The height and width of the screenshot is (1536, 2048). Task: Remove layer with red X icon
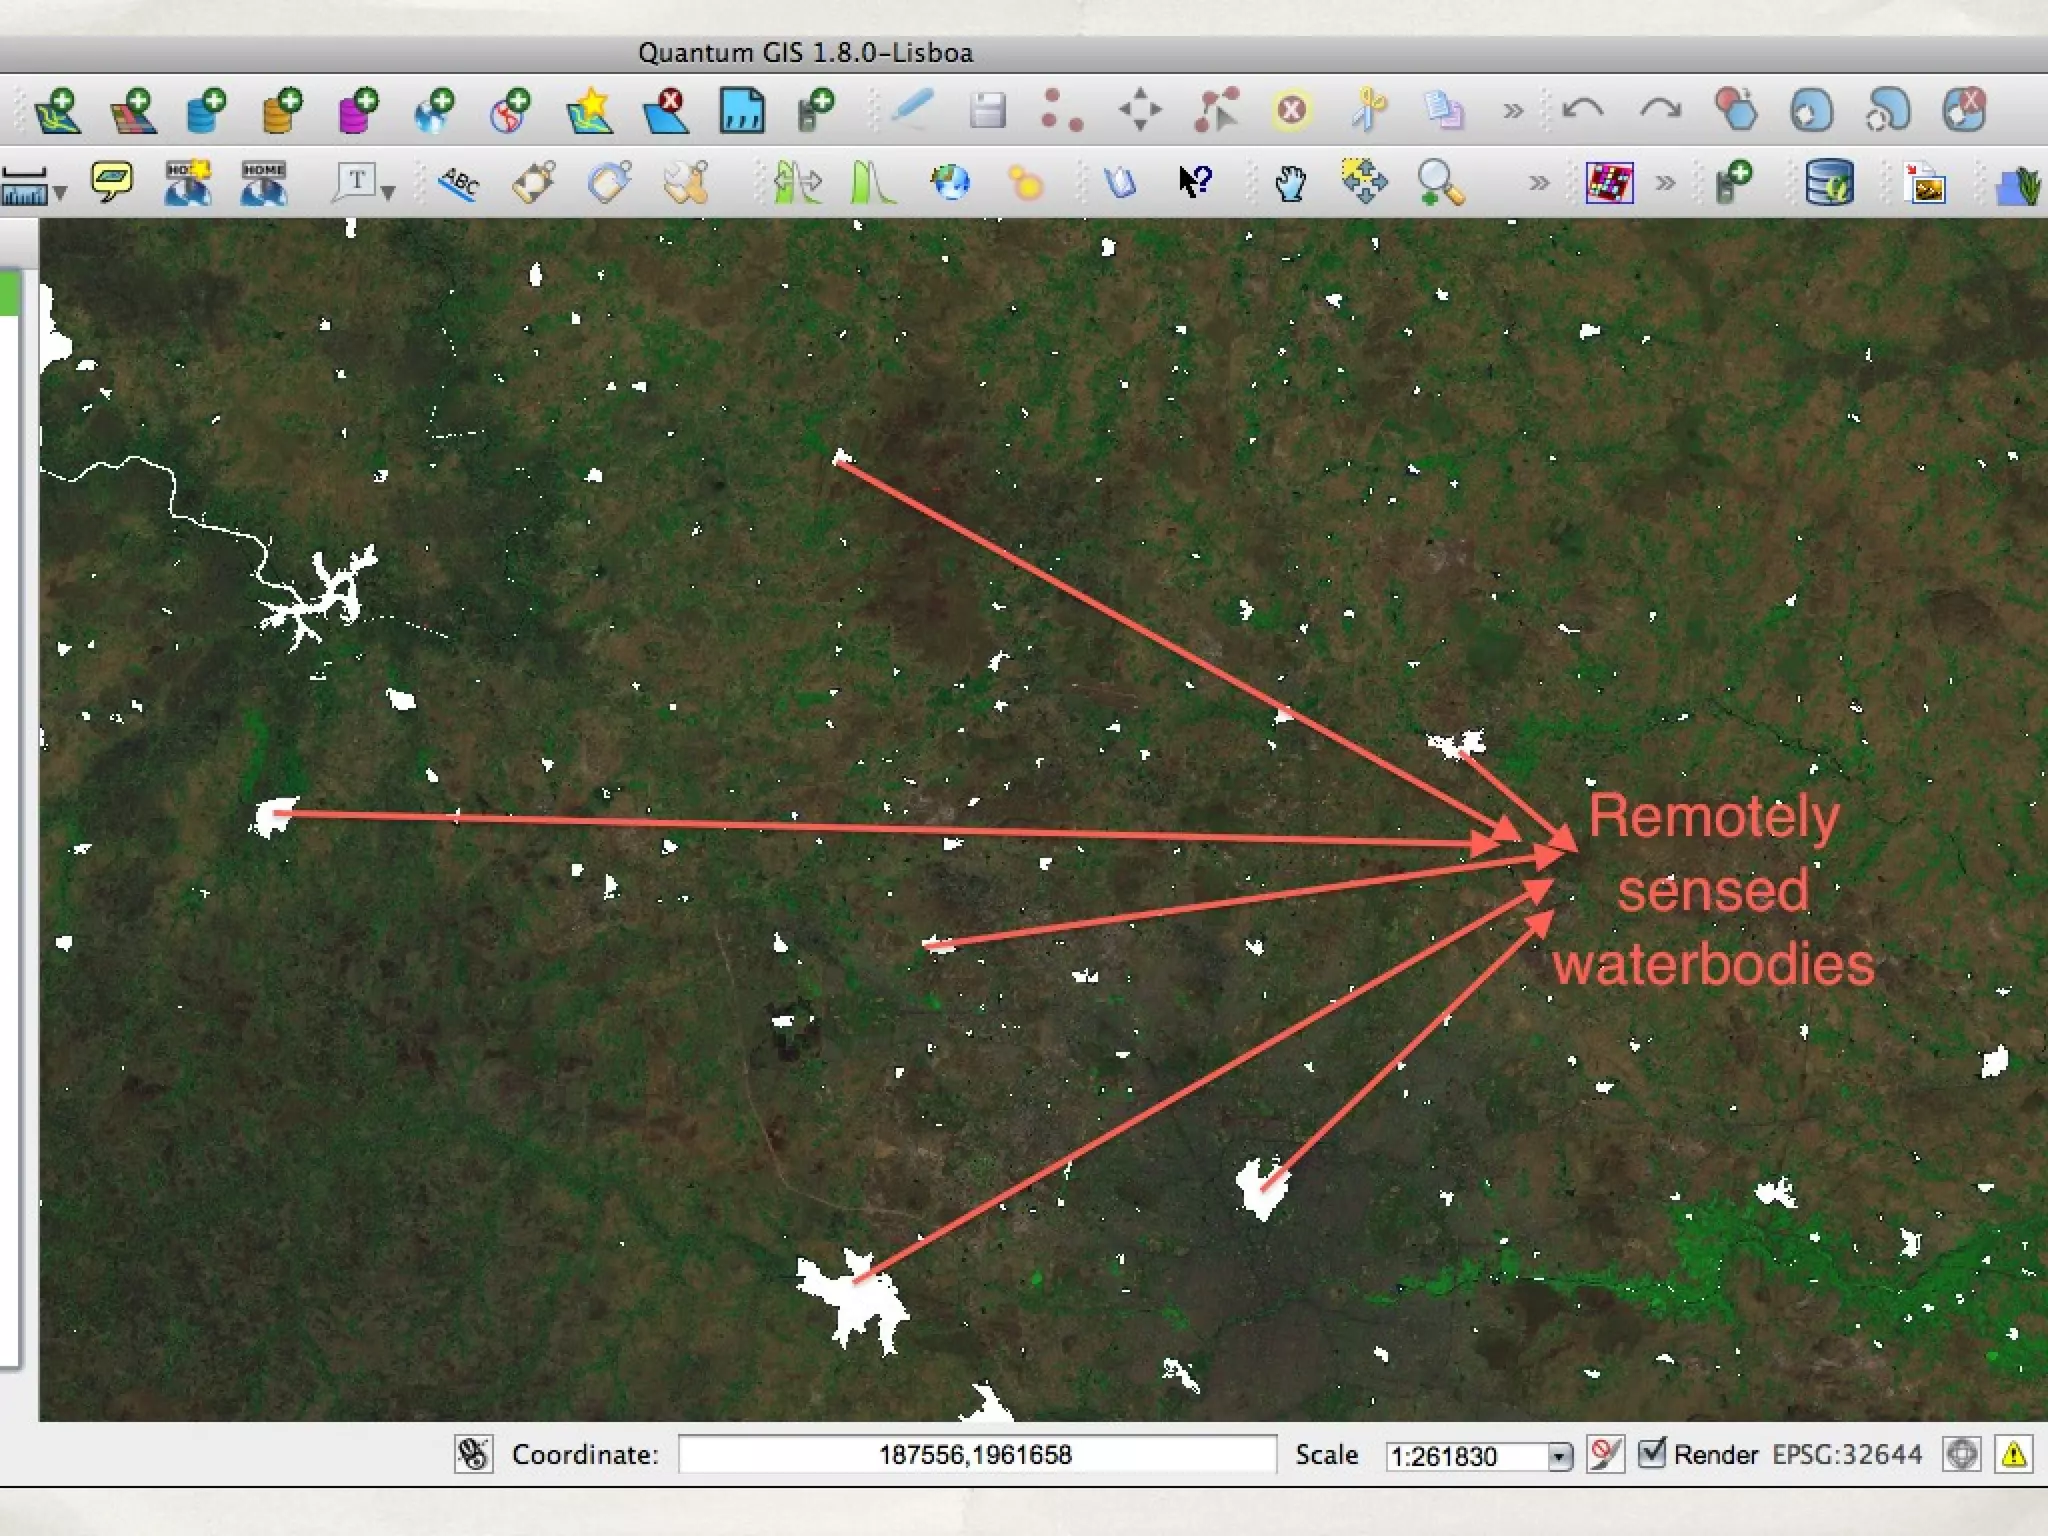pyautogui.click(x=666, y=110)
